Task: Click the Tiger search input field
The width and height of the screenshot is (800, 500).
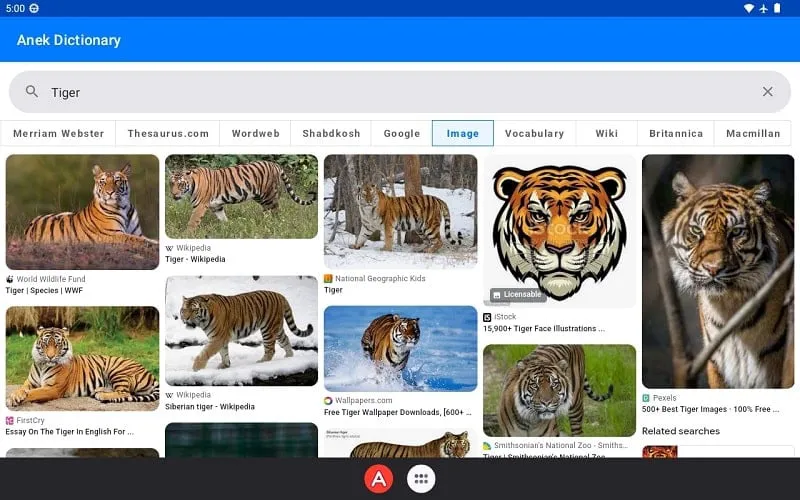Action: (x=399, y=92)
